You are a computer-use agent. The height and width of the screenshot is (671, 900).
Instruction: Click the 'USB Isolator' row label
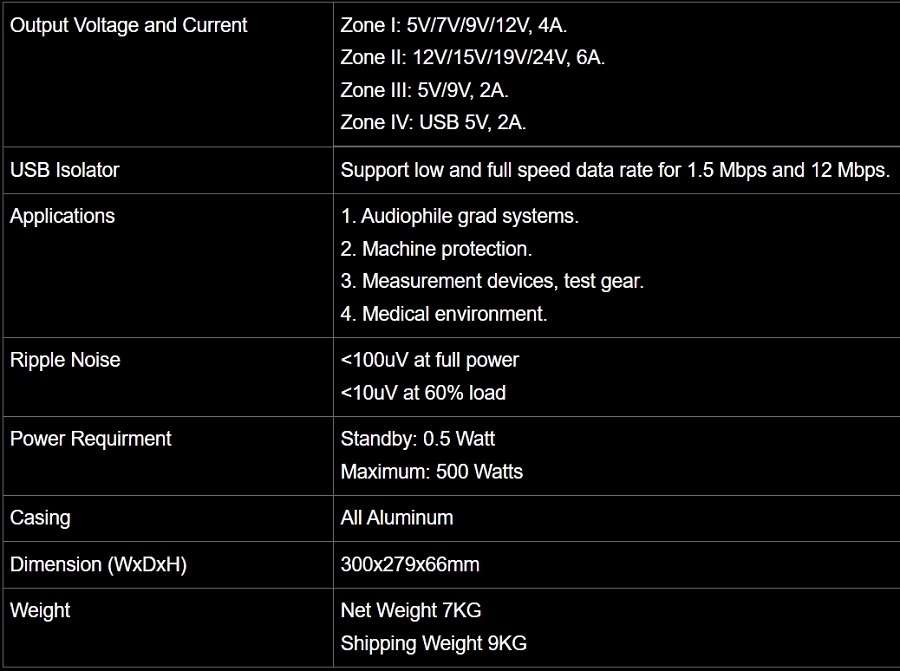64,170
